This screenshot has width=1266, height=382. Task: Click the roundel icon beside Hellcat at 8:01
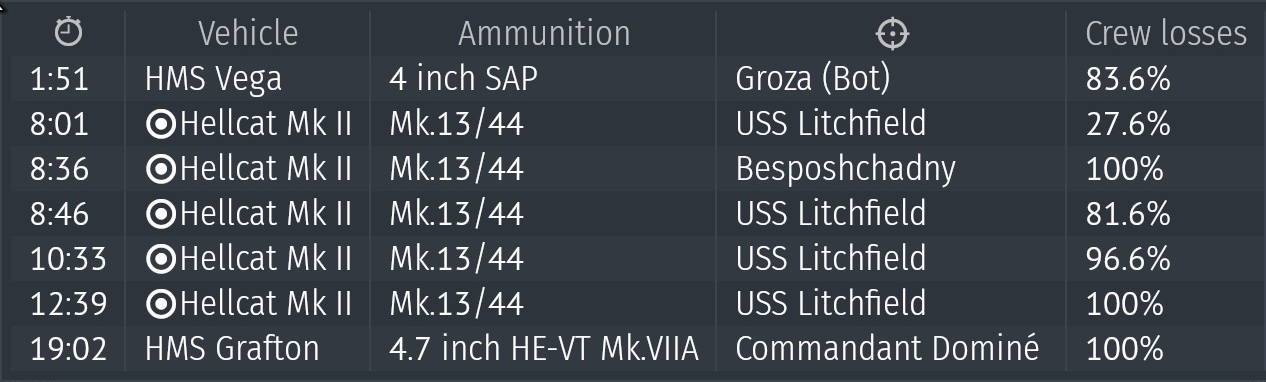(x=160, y=124)
